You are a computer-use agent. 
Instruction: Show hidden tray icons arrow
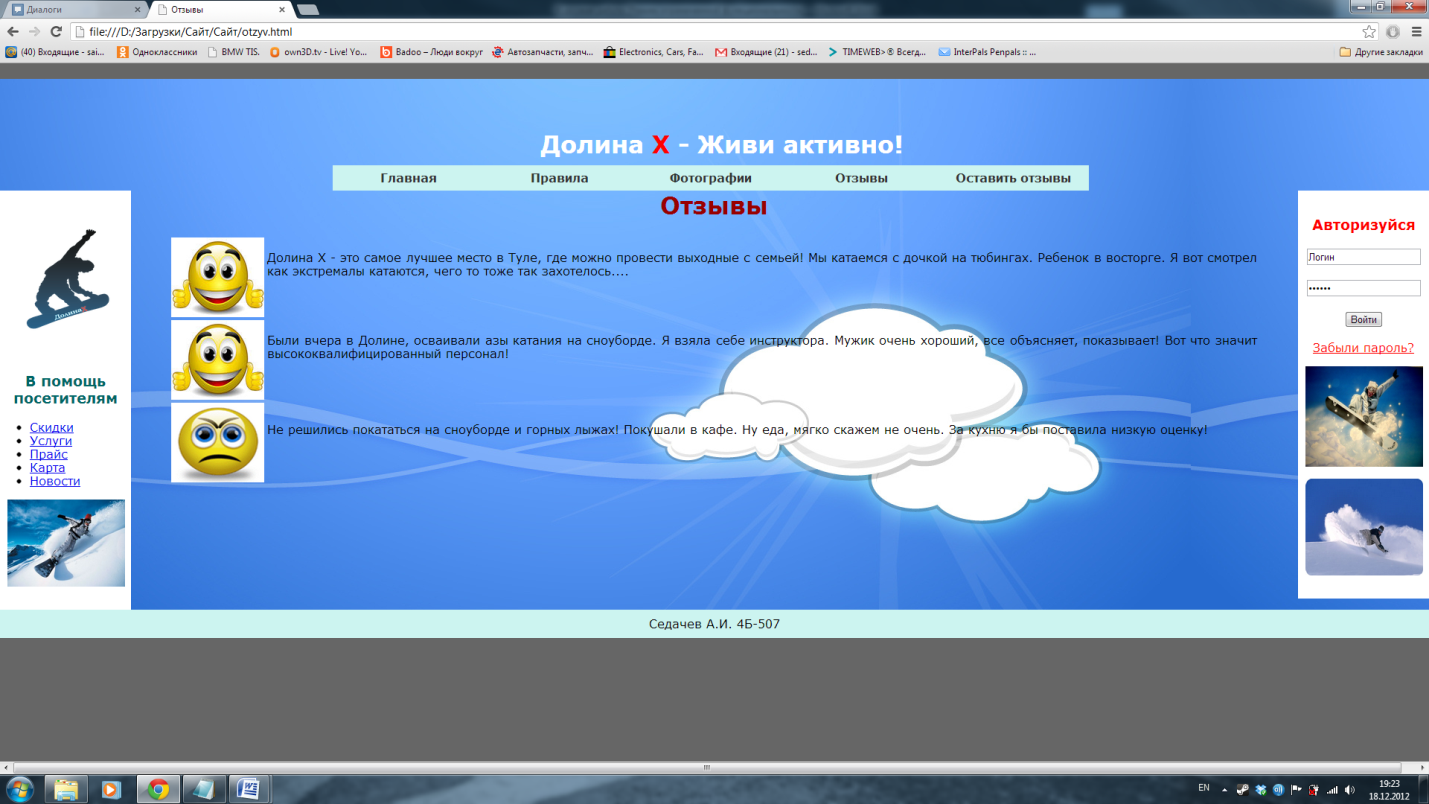(x=1224, y=790)
